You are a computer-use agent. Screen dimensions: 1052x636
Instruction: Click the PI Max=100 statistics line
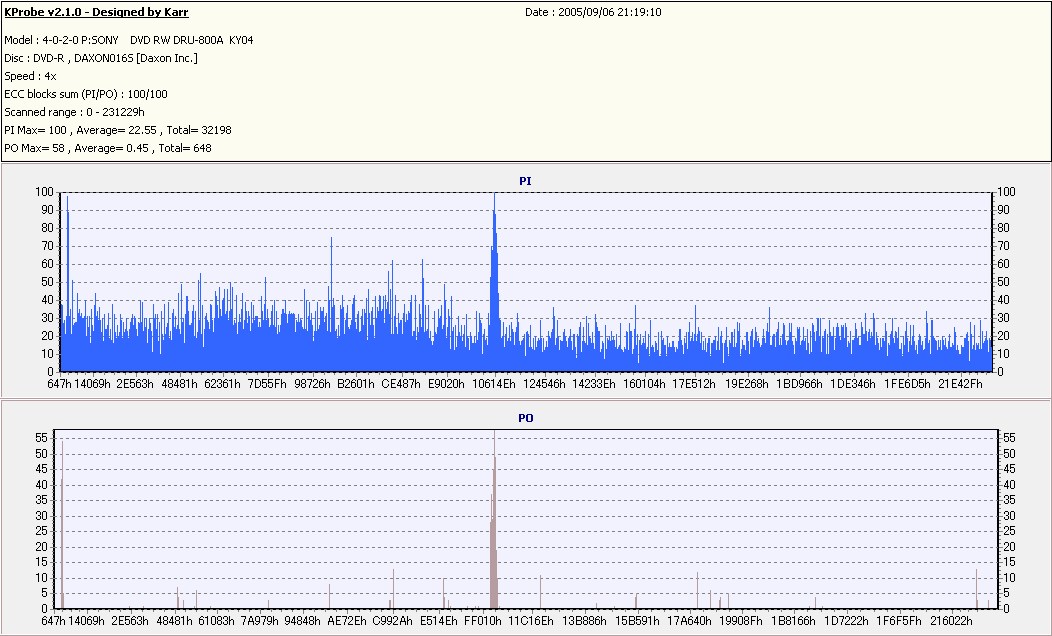coord(118,130)
